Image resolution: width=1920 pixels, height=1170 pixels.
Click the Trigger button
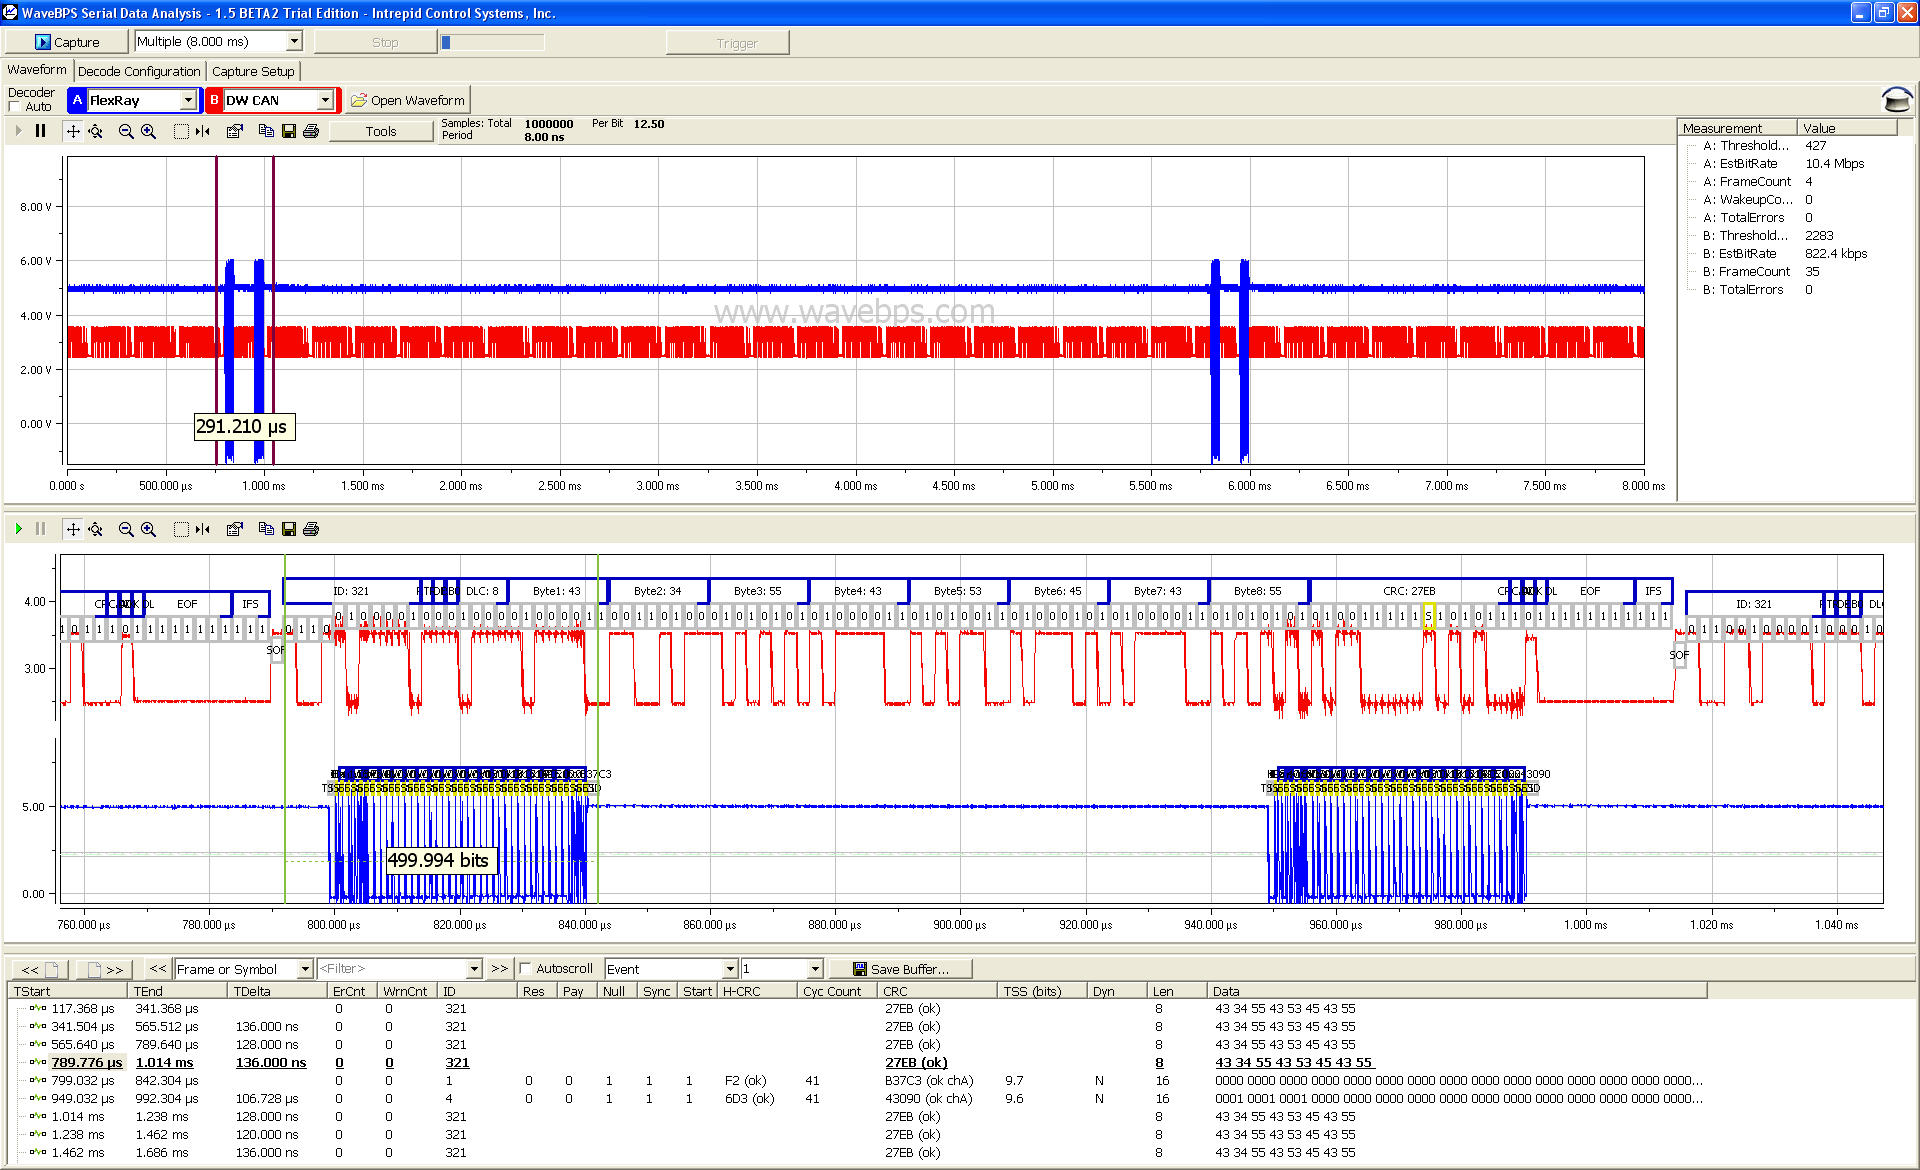(727, 42)
